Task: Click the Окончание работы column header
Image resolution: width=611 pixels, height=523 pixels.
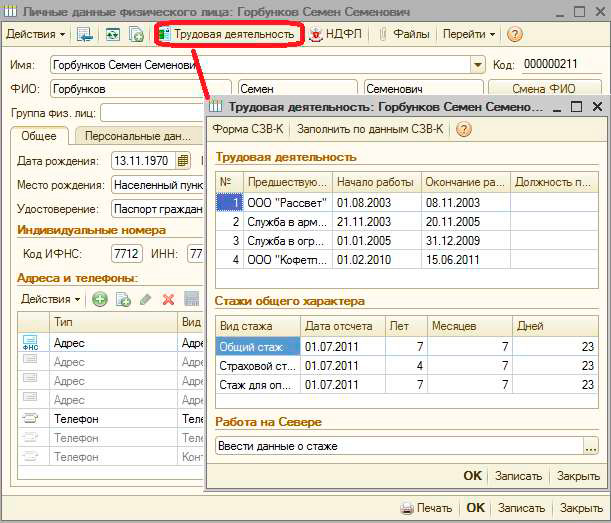Action: pos(466,182)
